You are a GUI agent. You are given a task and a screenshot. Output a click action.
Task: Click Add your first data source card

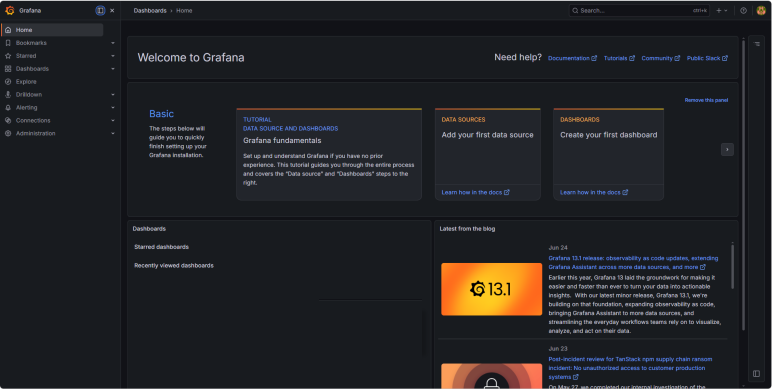[488, 154]
